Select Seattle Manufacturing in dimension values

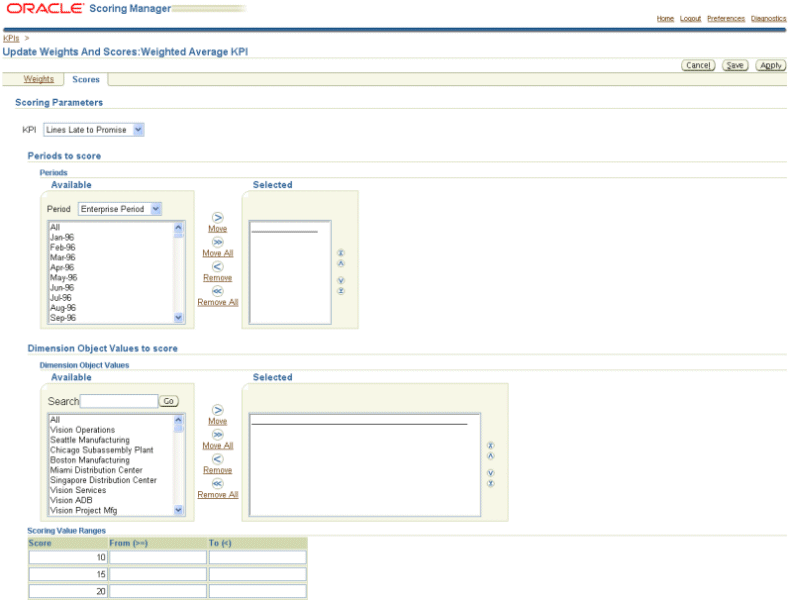(90, 440)
